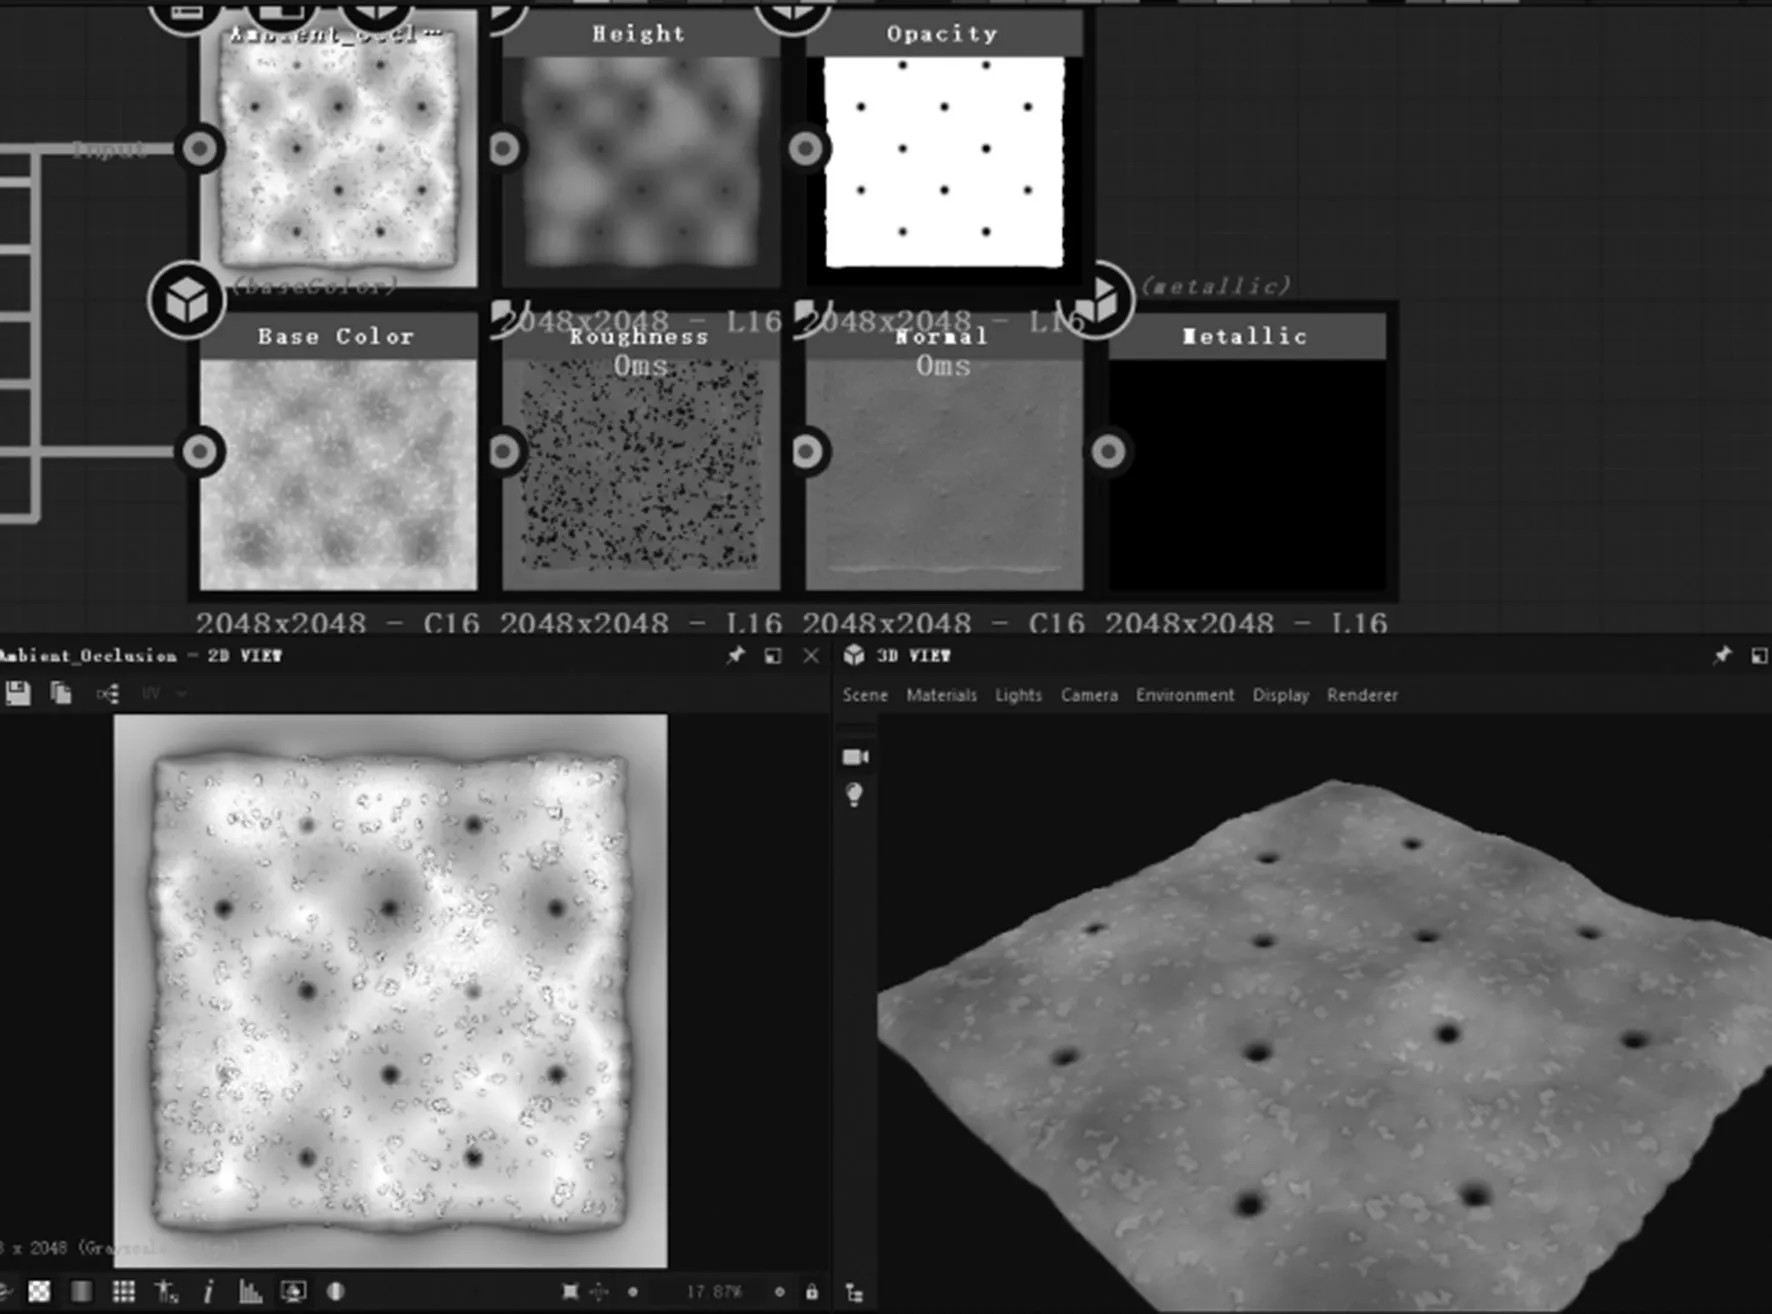1772x1314 pixels.
Task: Show image info in 2D view
Action: [208, 1291]
